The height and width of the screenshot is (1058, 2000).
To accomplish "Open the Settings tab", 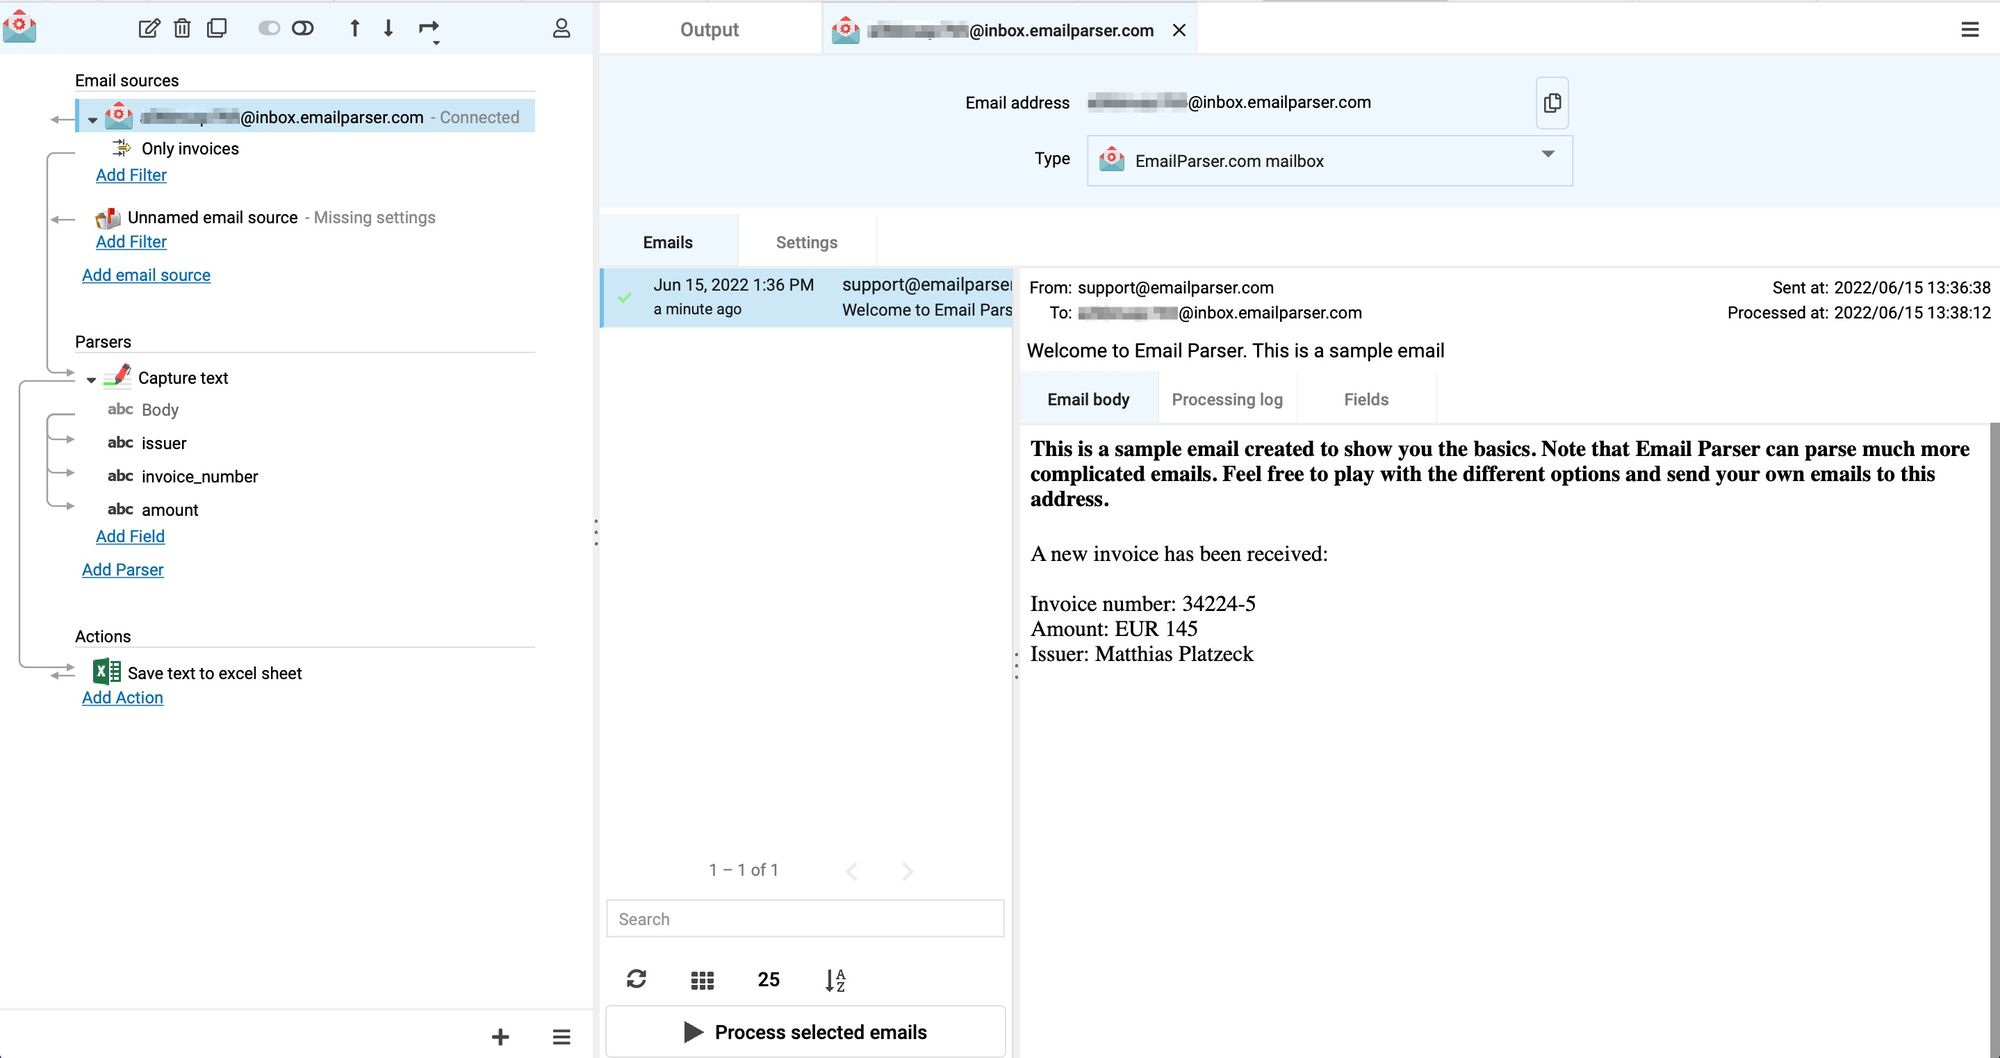I will point(806,242).
